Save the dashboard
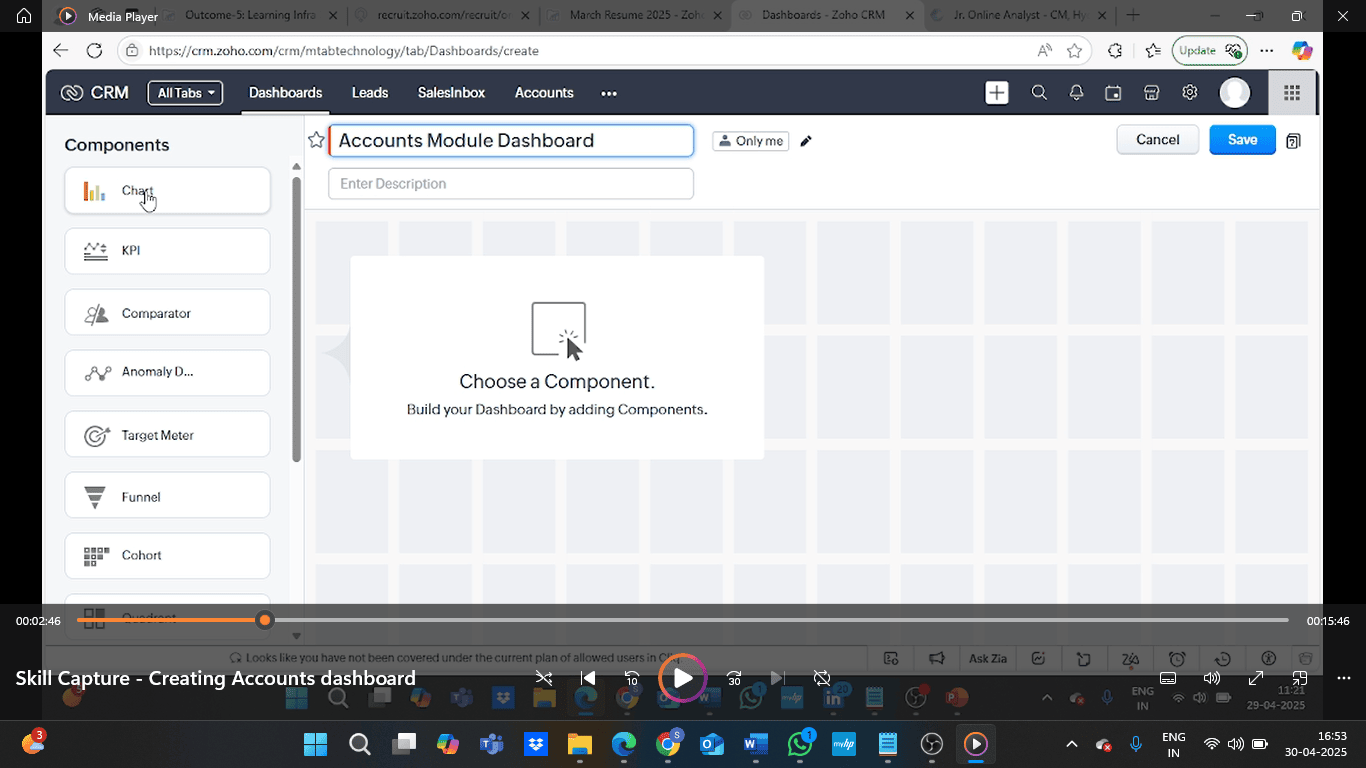 (x=1242, y=140)
